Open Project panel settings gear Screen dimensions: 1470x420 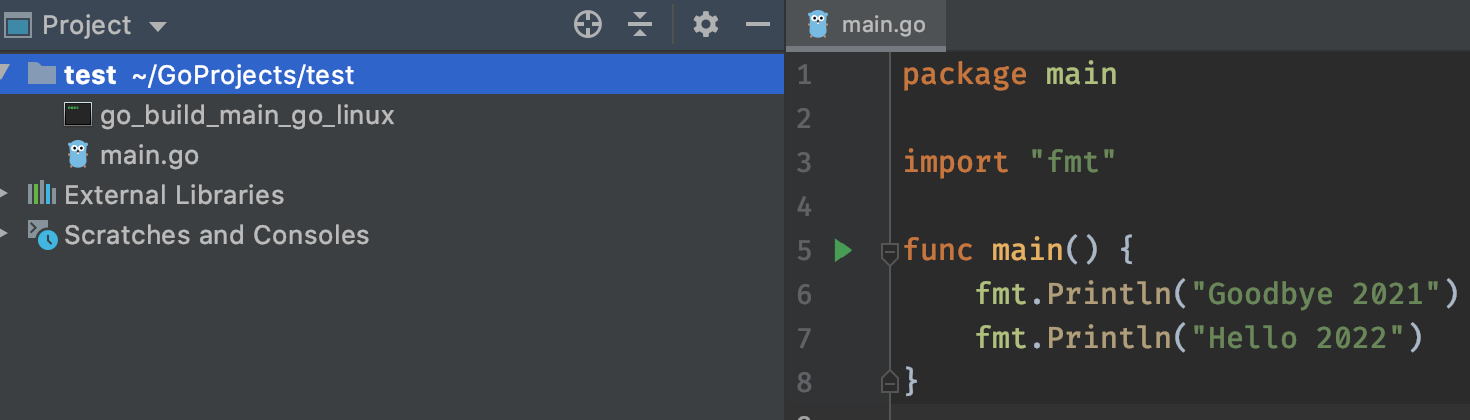click(706, 25)
